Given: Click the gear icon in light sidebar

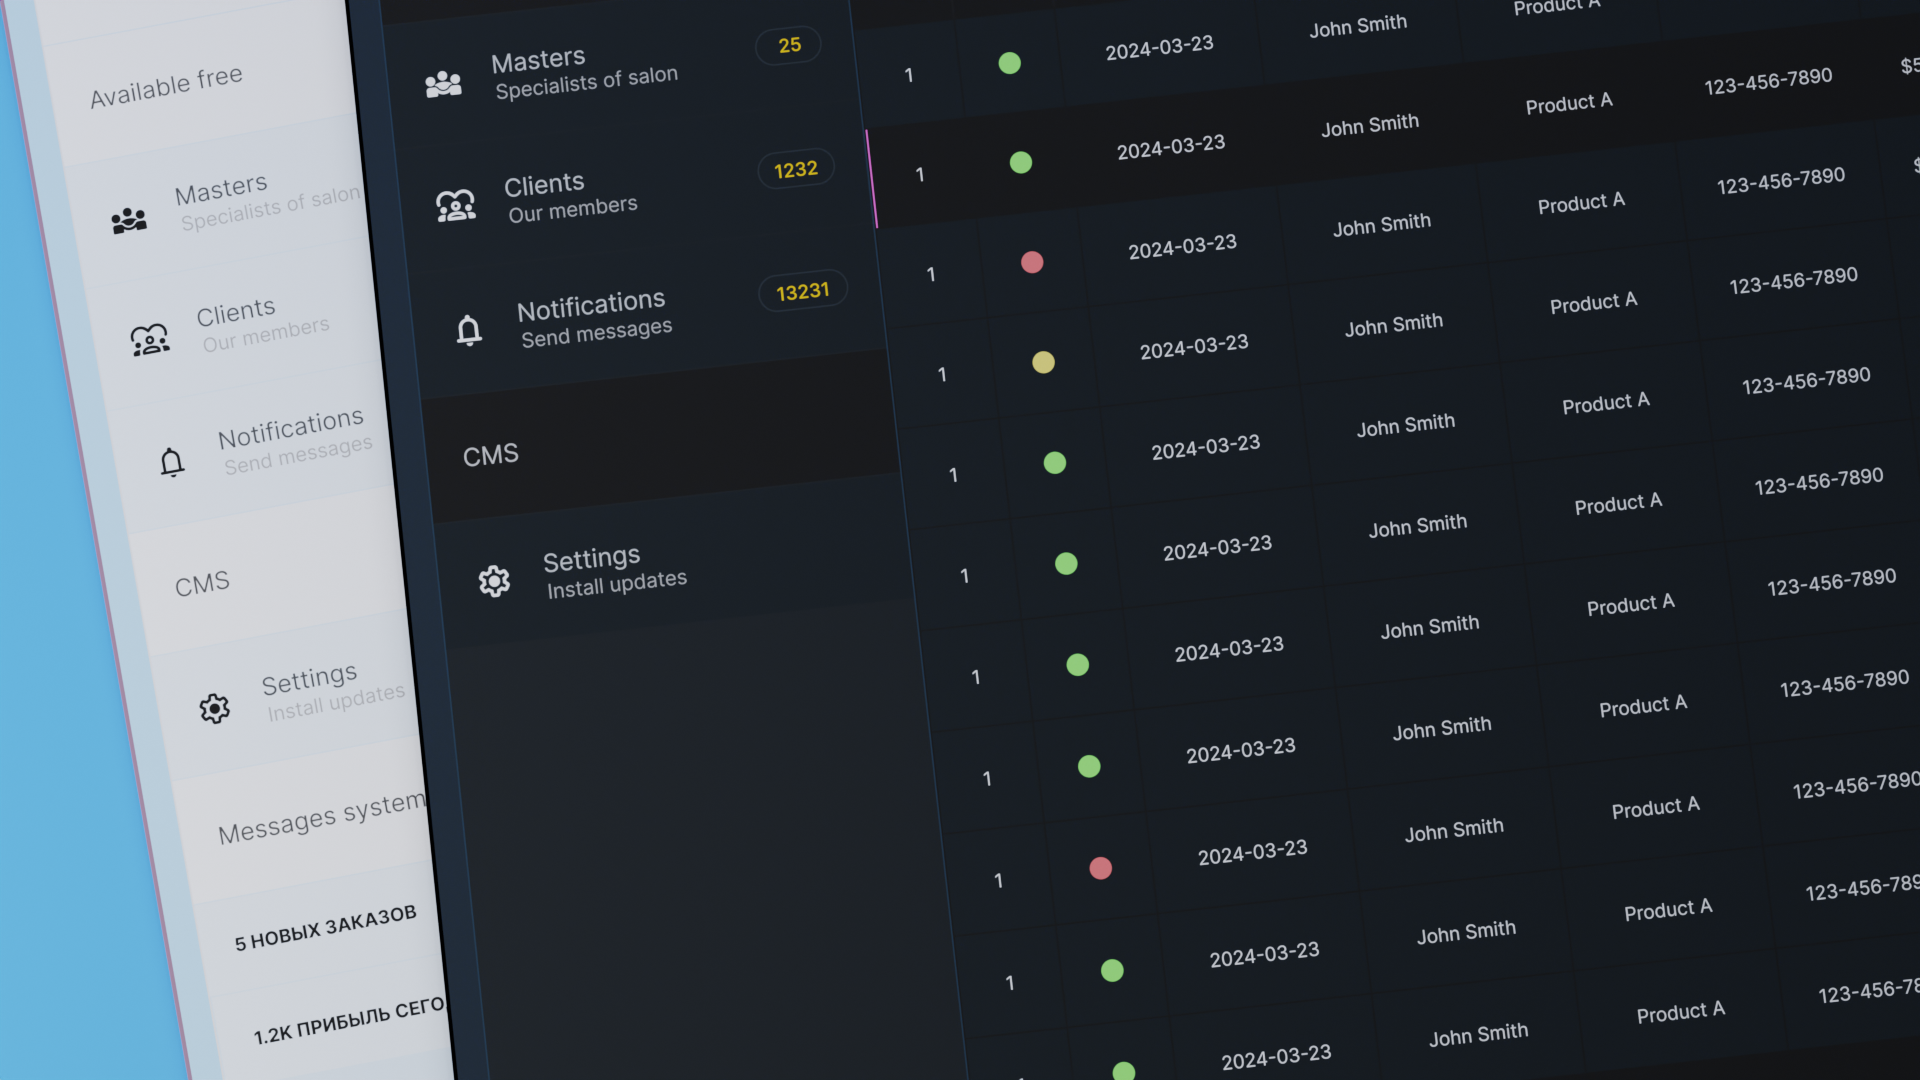Looking at the screenshot, I should coord(214,708).
